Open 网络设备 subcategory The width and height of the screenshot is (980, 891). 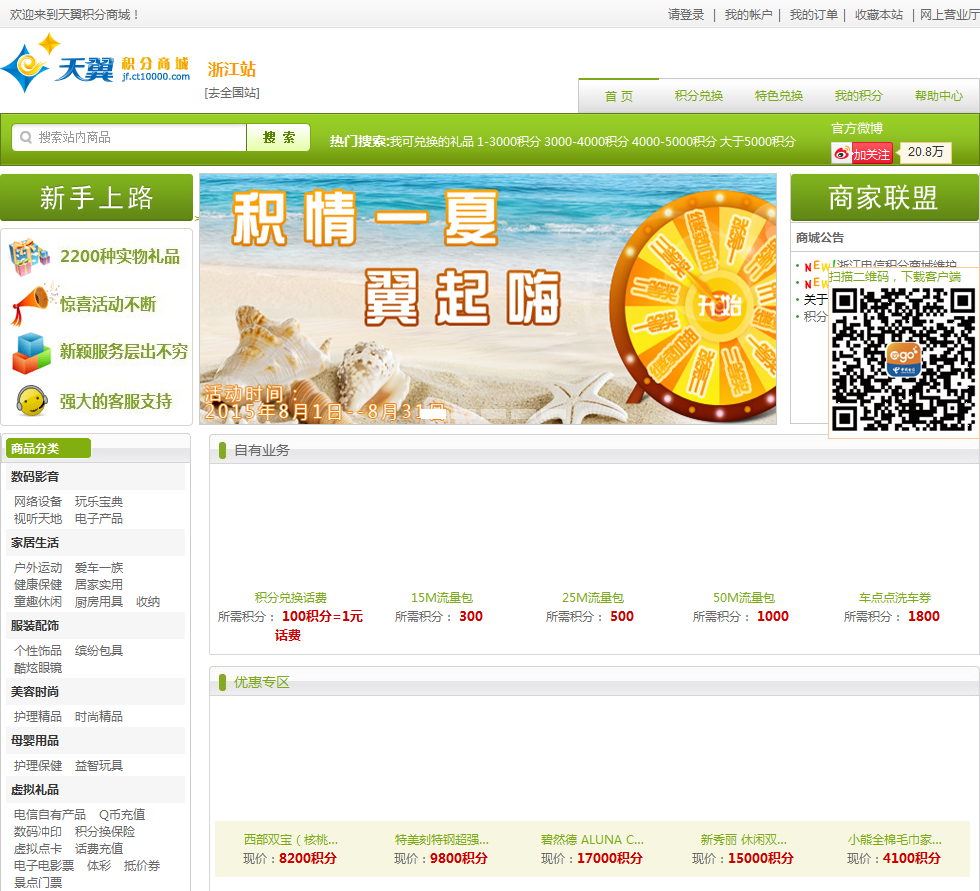click(x=38, y=501)
